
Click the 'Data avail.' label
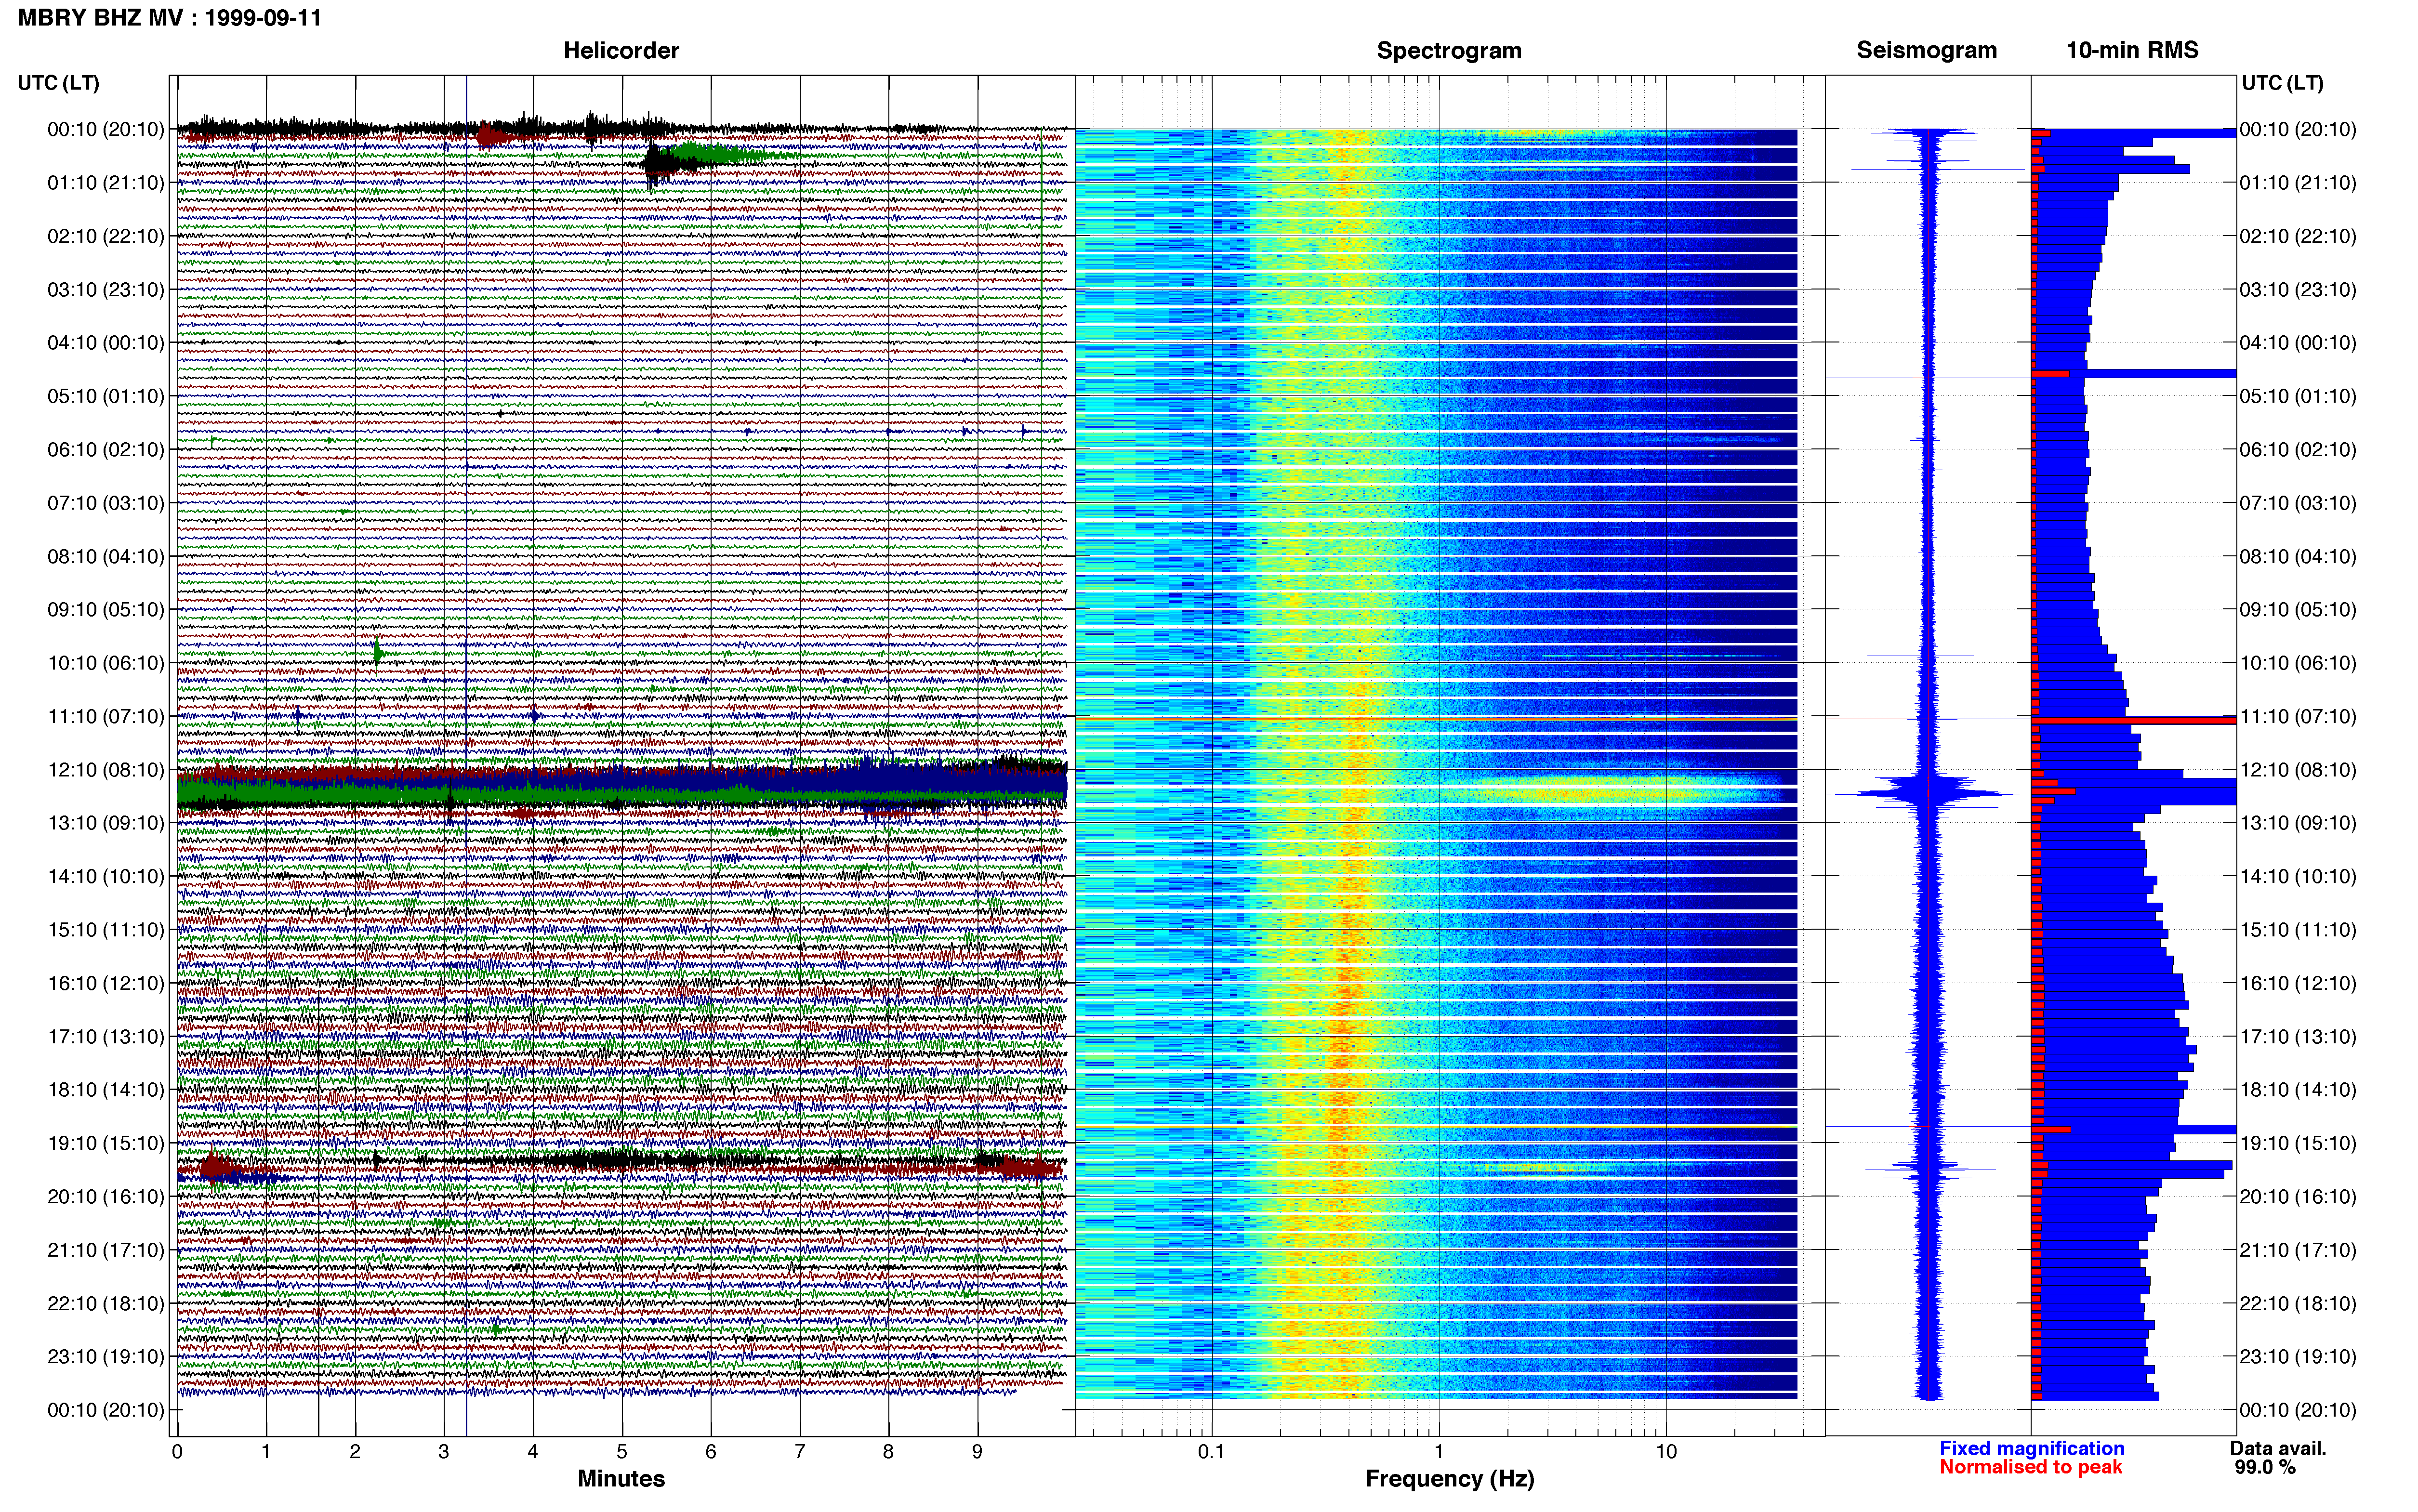[2278, 1448]
